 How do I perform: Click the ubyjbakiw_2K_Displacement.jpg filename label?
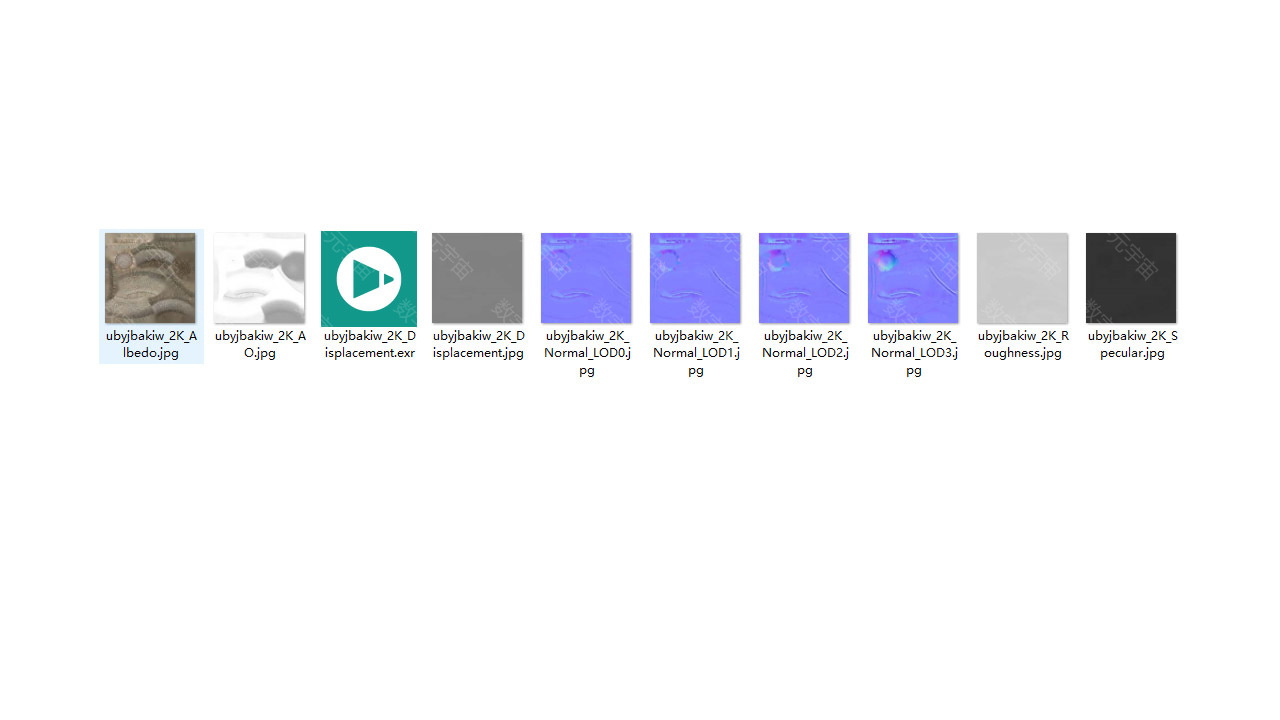478,345
